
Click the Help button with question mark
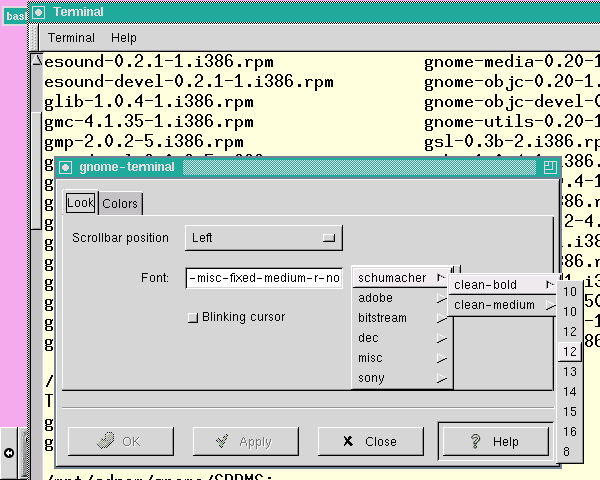[493, 440]
